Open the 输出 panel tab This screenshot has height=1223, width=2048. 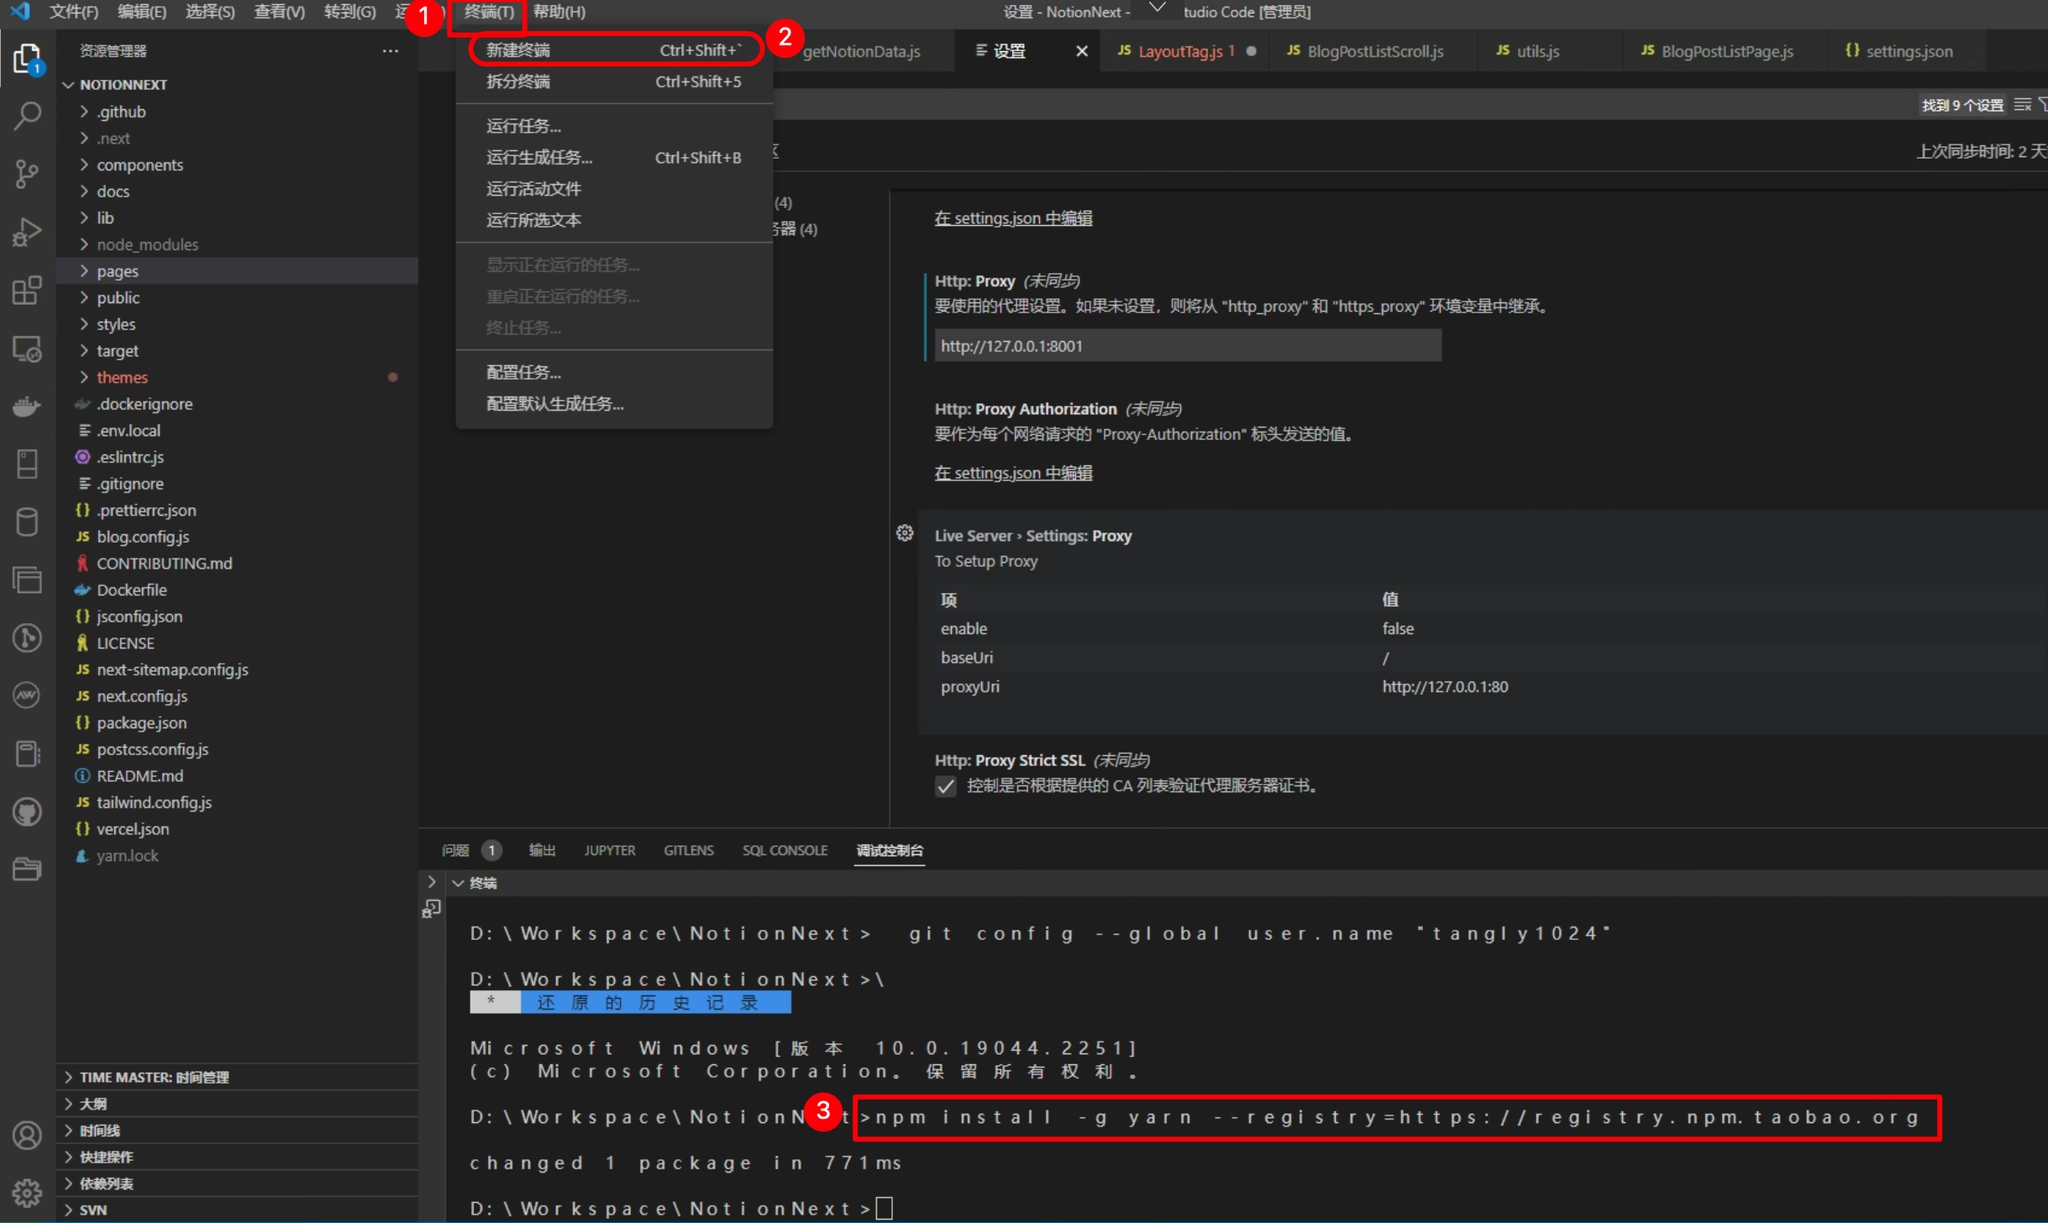542,850
